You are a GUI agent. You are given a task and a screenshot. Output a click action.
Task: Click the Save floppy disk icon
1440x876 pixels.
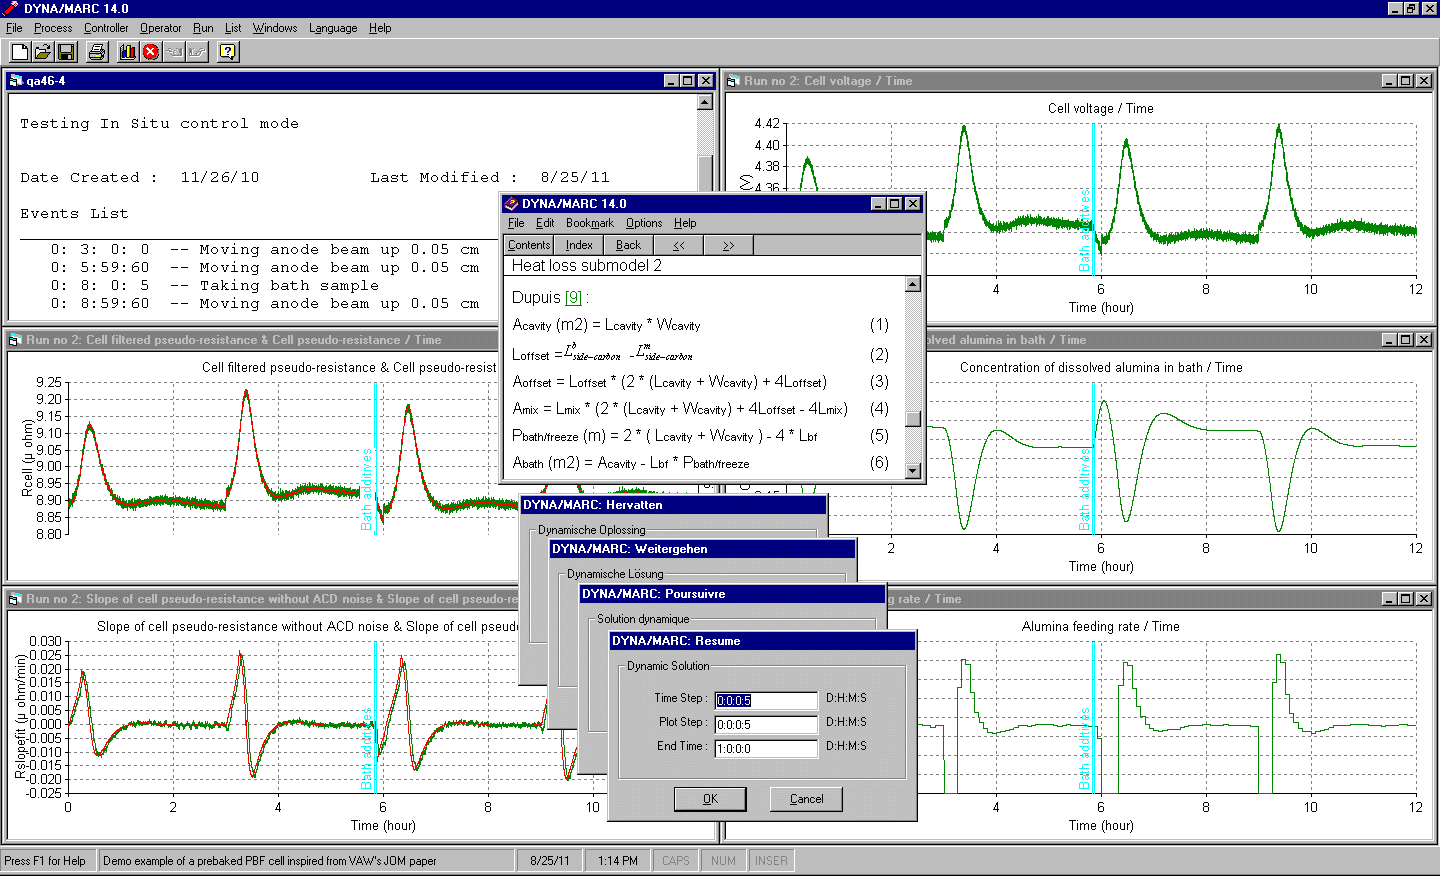click(66, 52)
